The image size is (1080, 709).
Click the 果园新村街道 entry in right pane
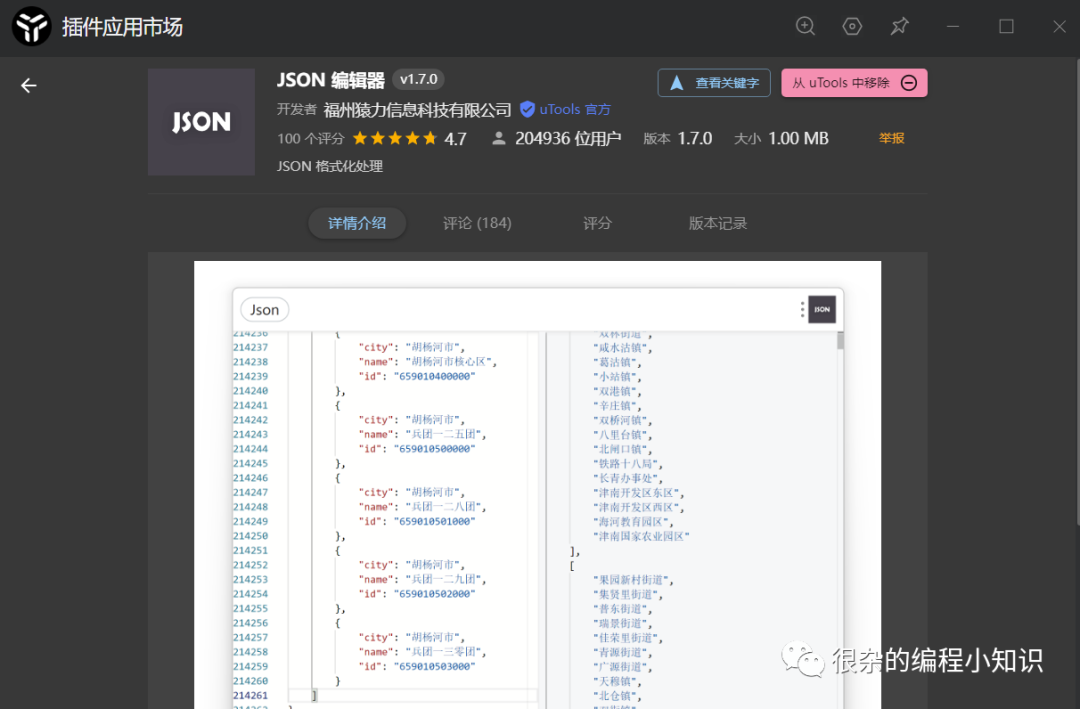633,580
